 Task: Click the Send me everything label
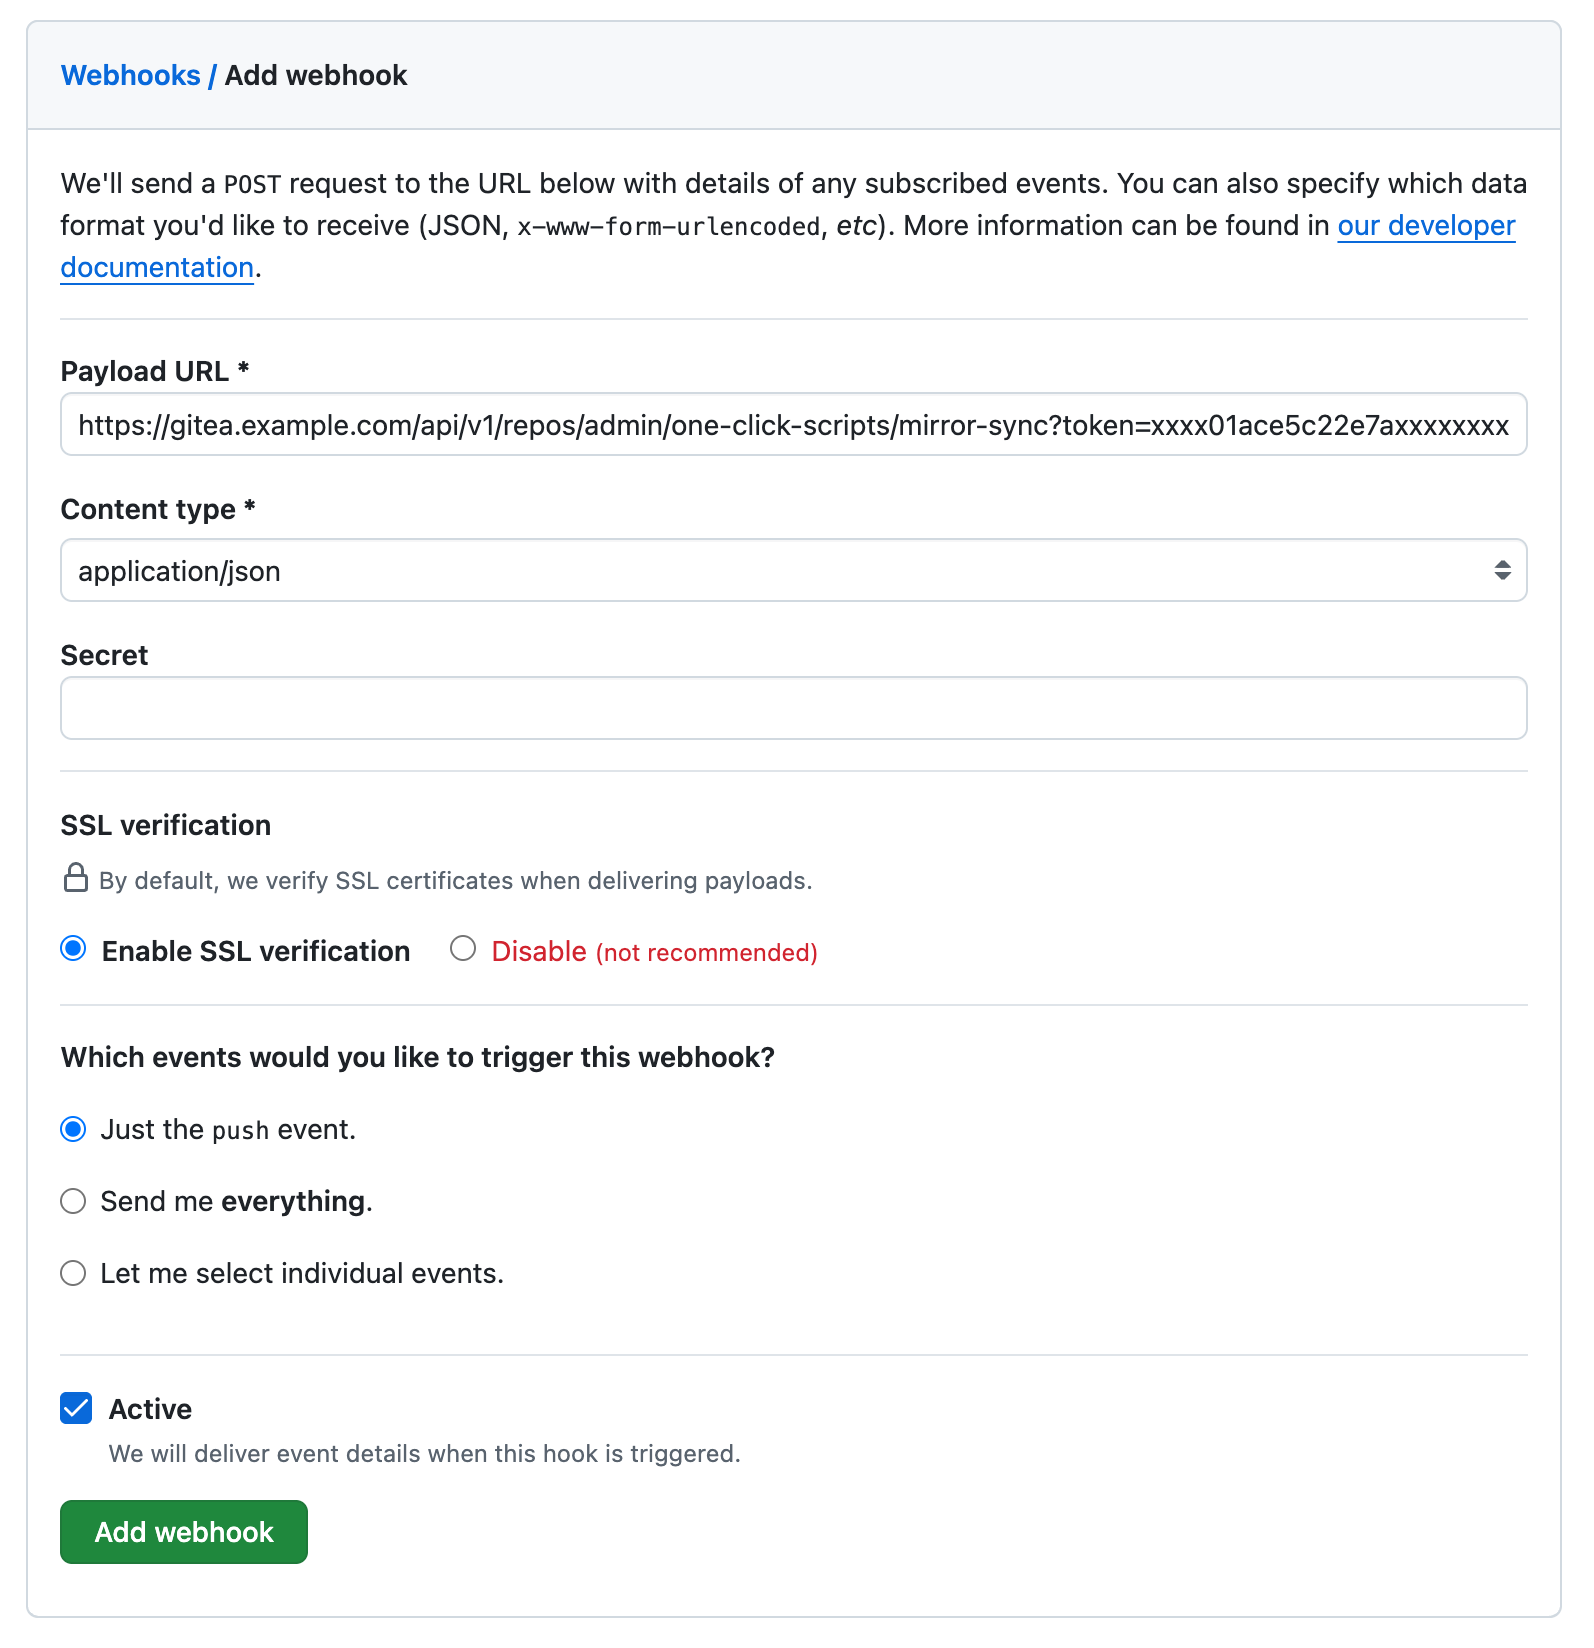236,1201
